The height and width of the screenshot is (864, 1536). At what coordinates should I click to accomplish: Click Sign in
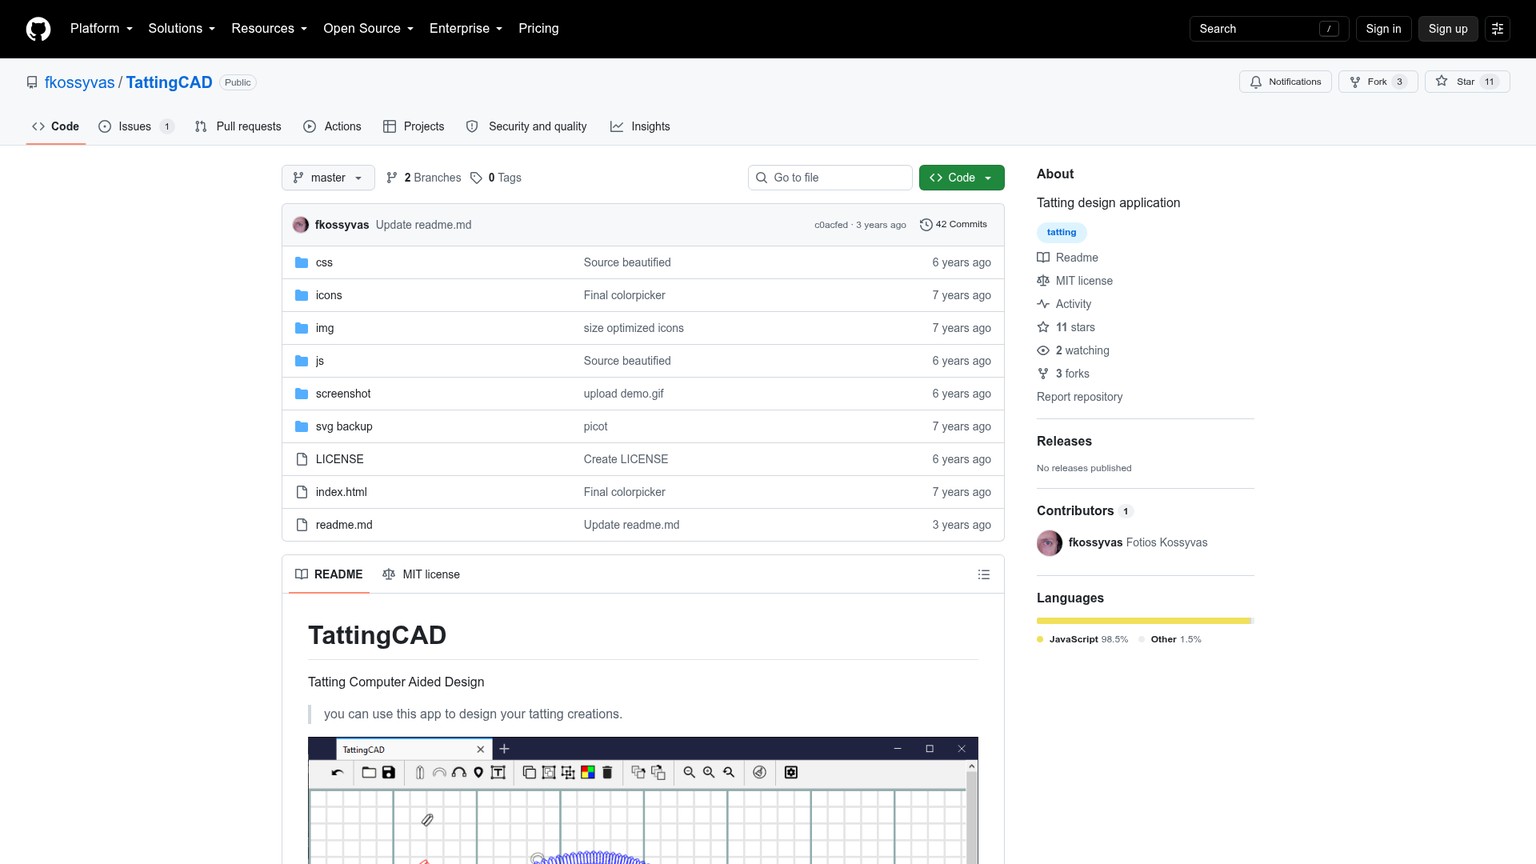(x=1383, y=29)
